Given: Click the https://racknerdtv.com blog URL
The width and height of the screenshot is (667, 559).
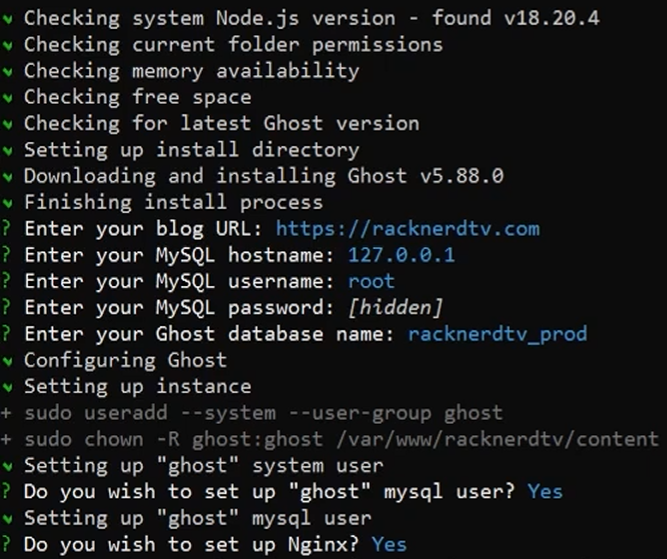Looking at the screenshot, I should coord(408,229).
